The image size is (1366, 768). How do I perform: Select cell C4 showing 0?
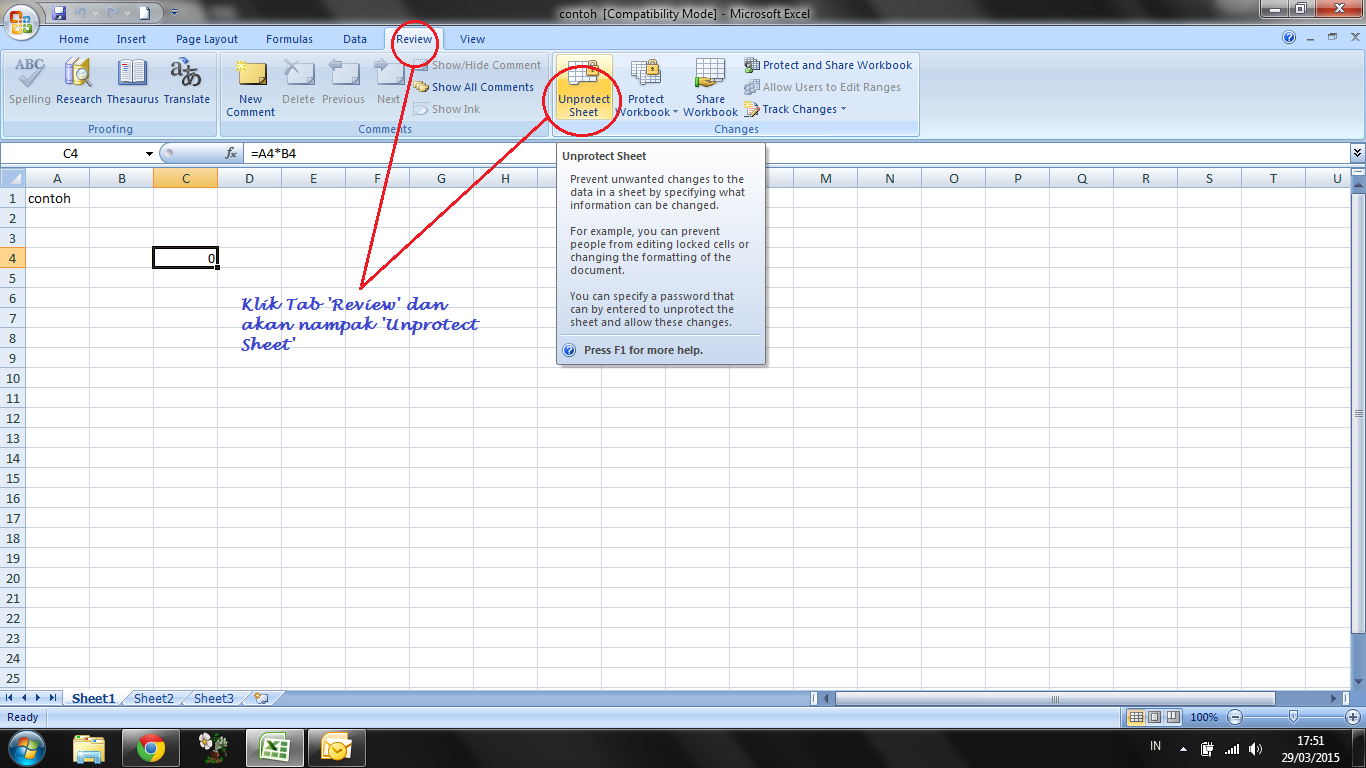tap(185, 258)
